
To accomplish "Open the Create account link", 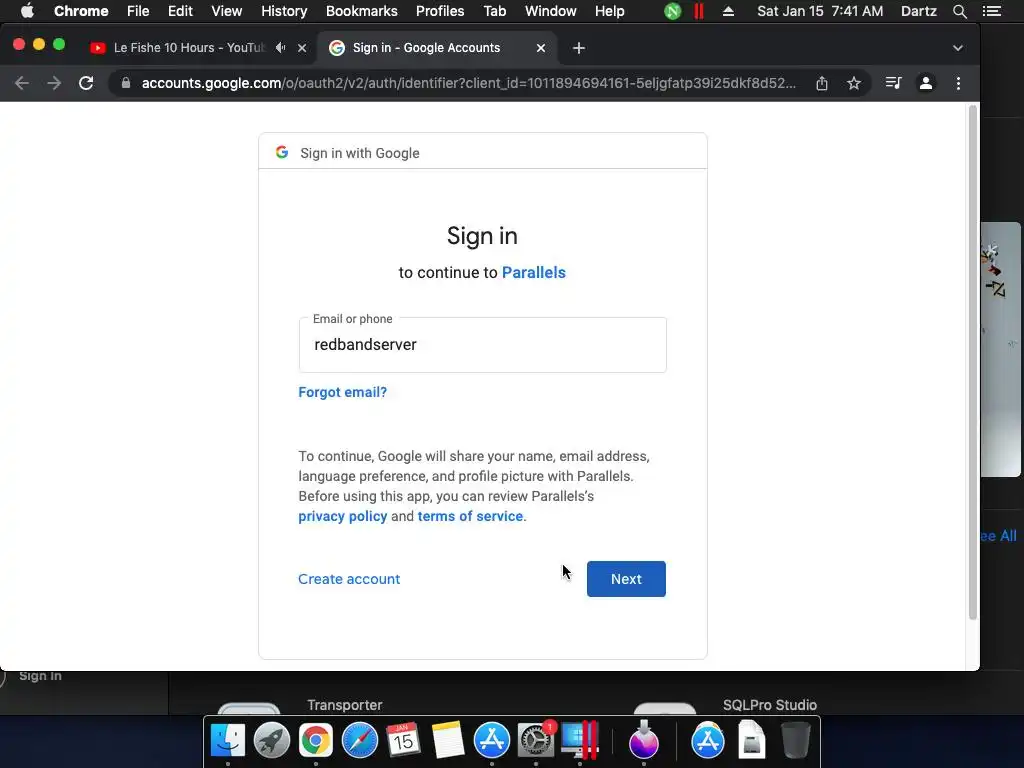I will tap(349, 579).
